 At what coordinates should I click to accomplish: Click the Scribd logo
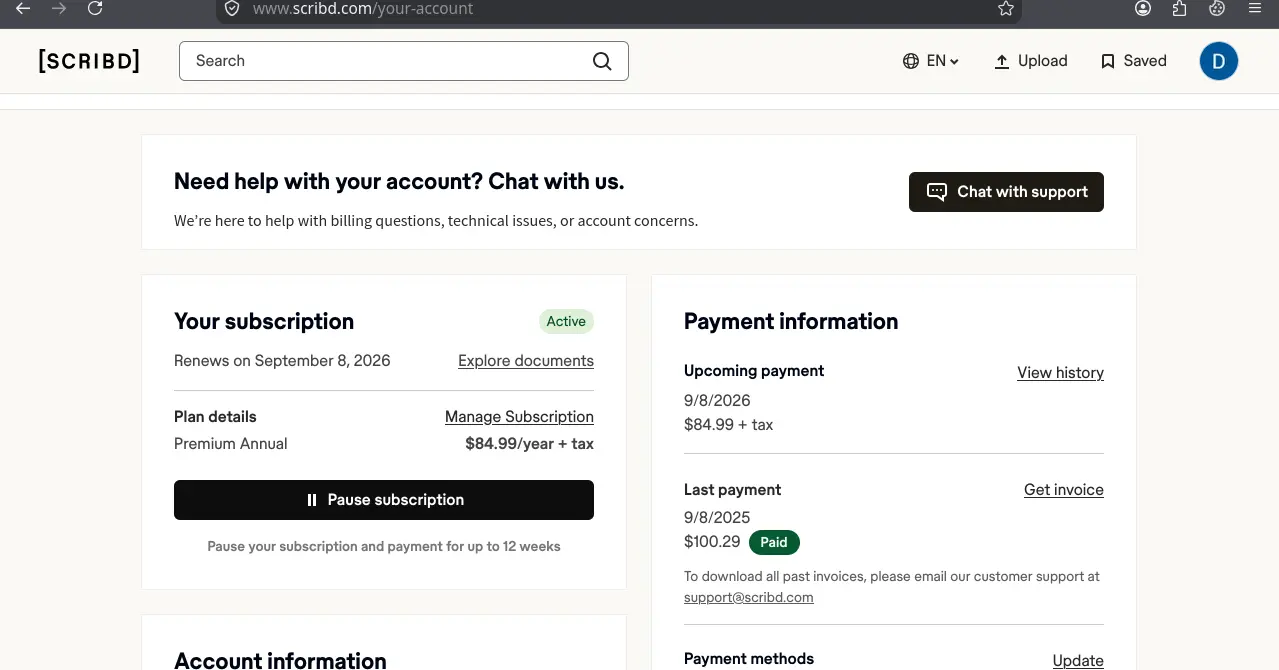89,61
